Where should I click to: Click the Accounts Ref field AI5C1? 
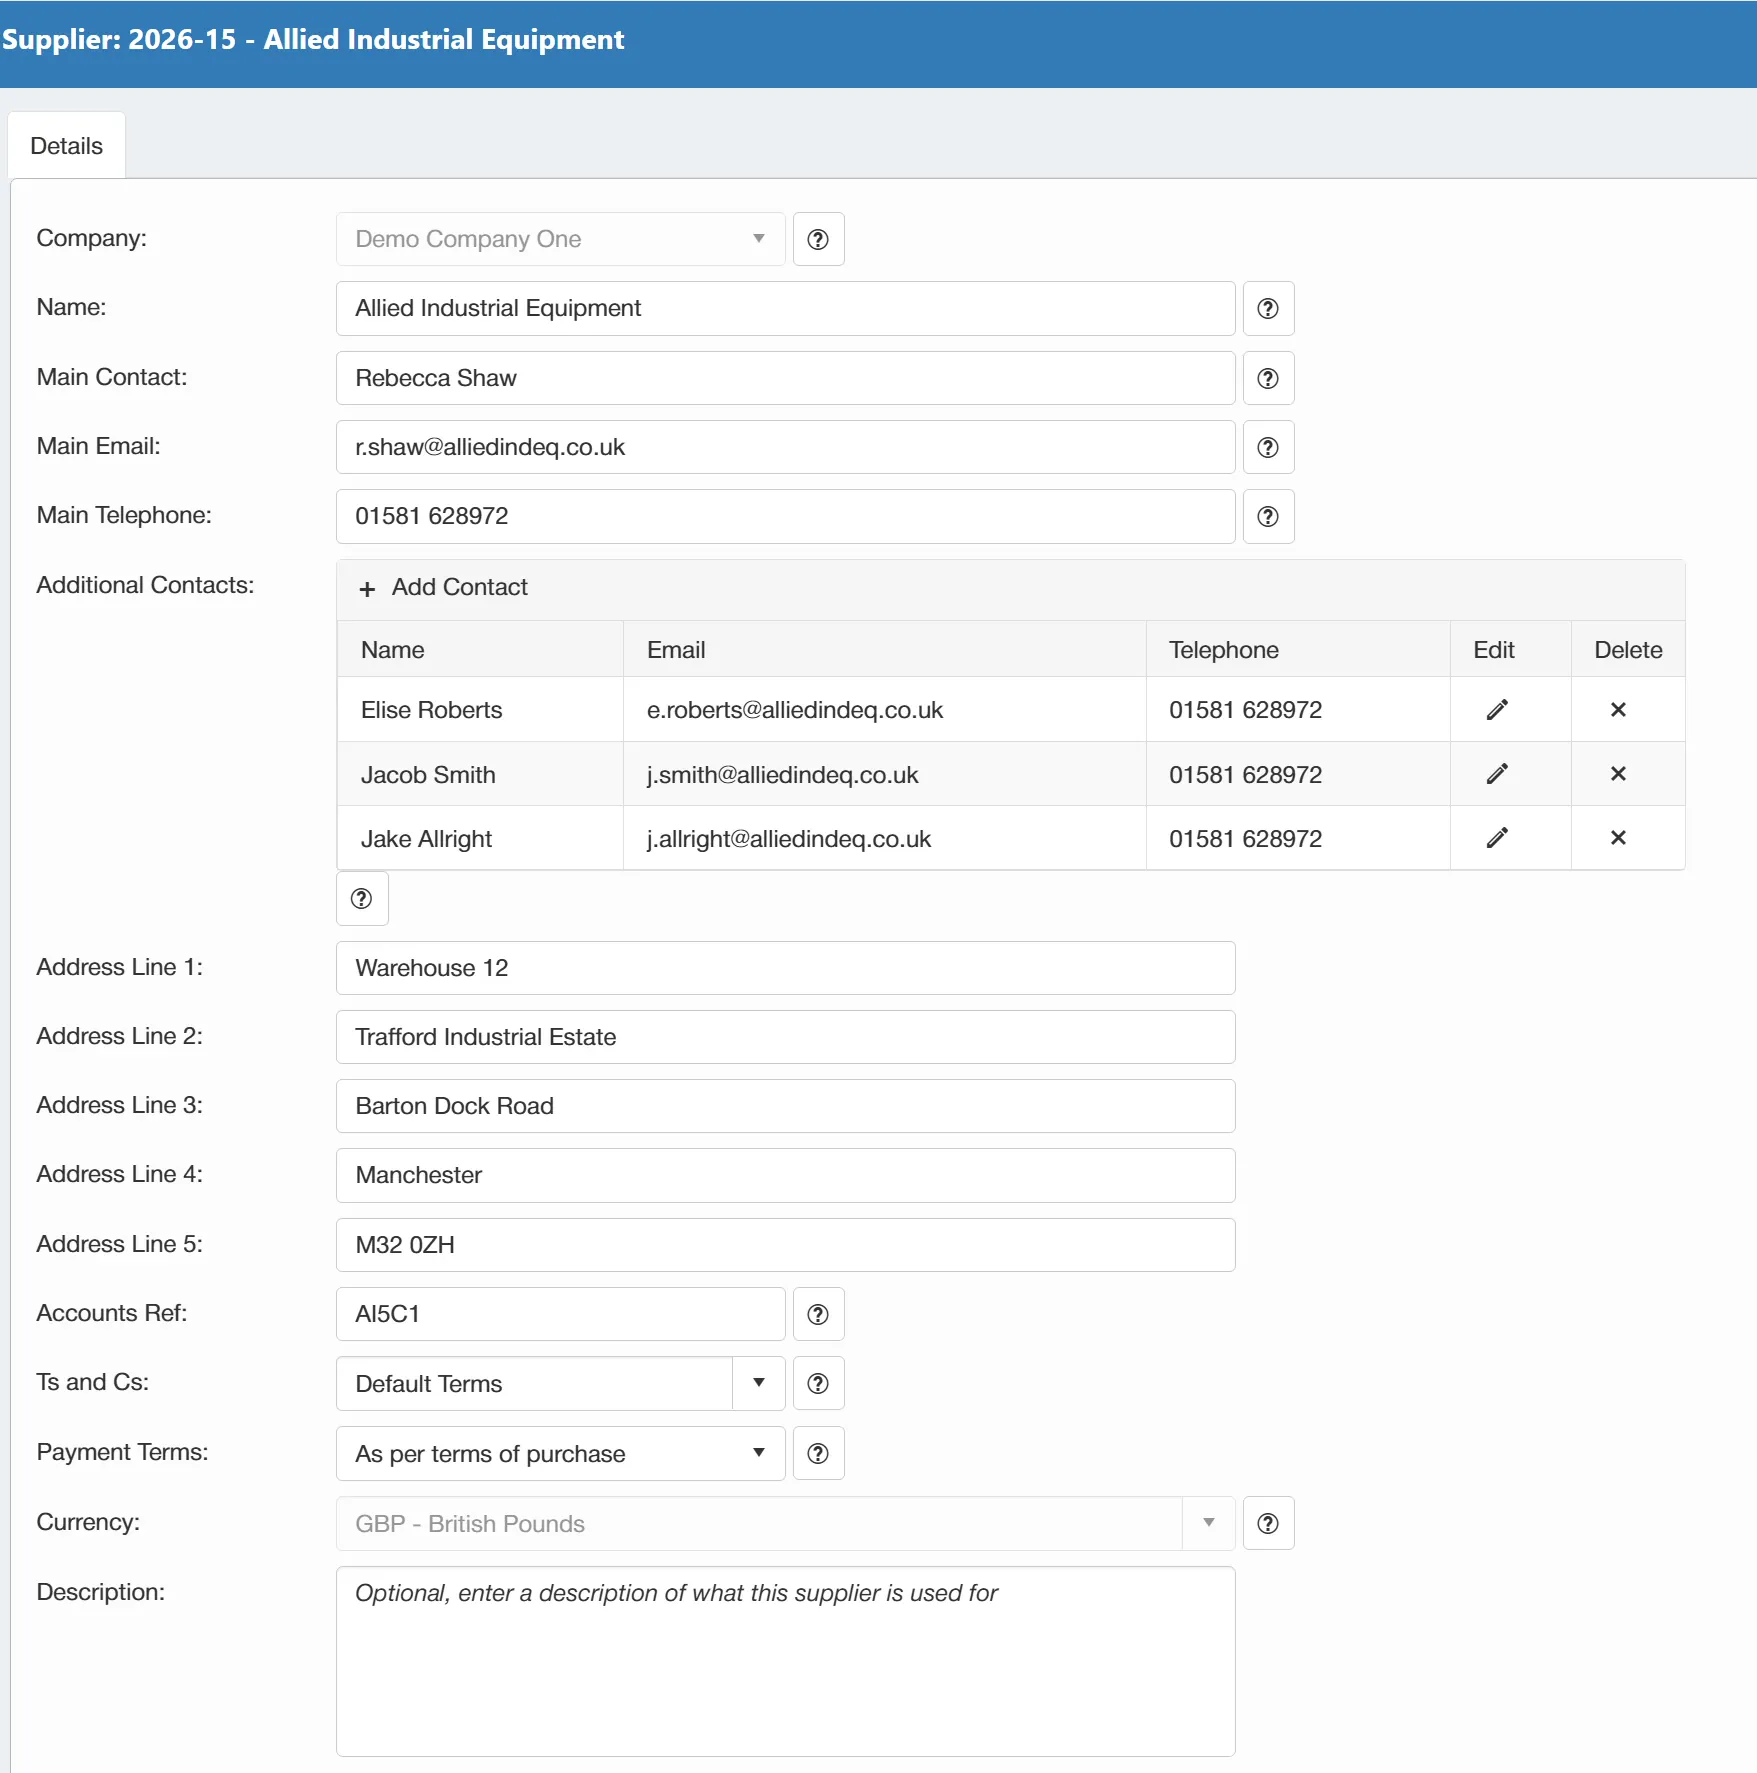(561, 1314)
